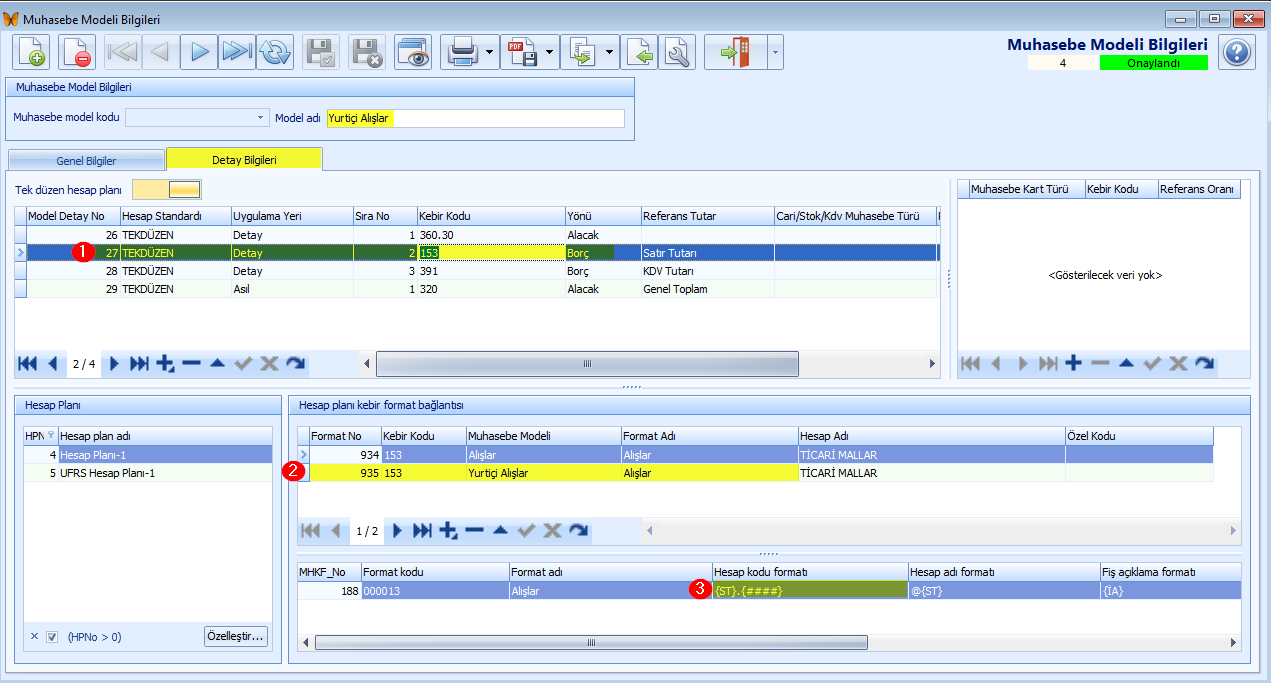This screenshot has height=683, width=1271.
Task: Open the preview eye icon window
Action: (x=413, y=53)
